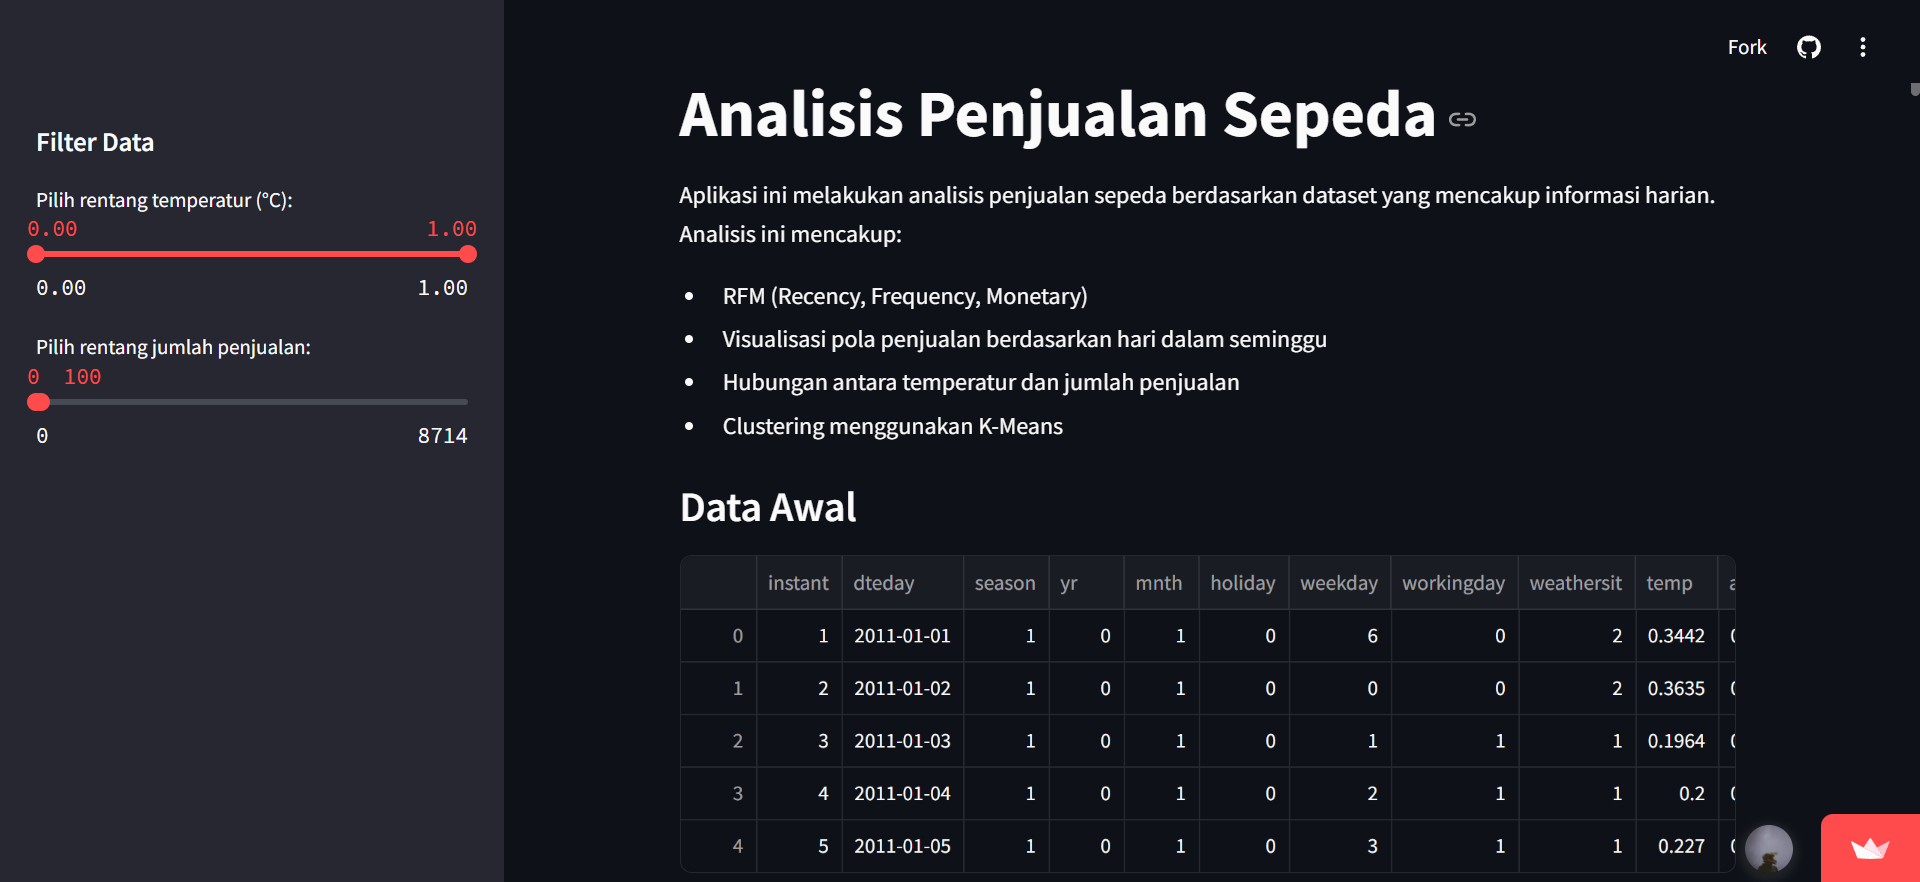Open the three-dot app menu

pos(1862,47)
